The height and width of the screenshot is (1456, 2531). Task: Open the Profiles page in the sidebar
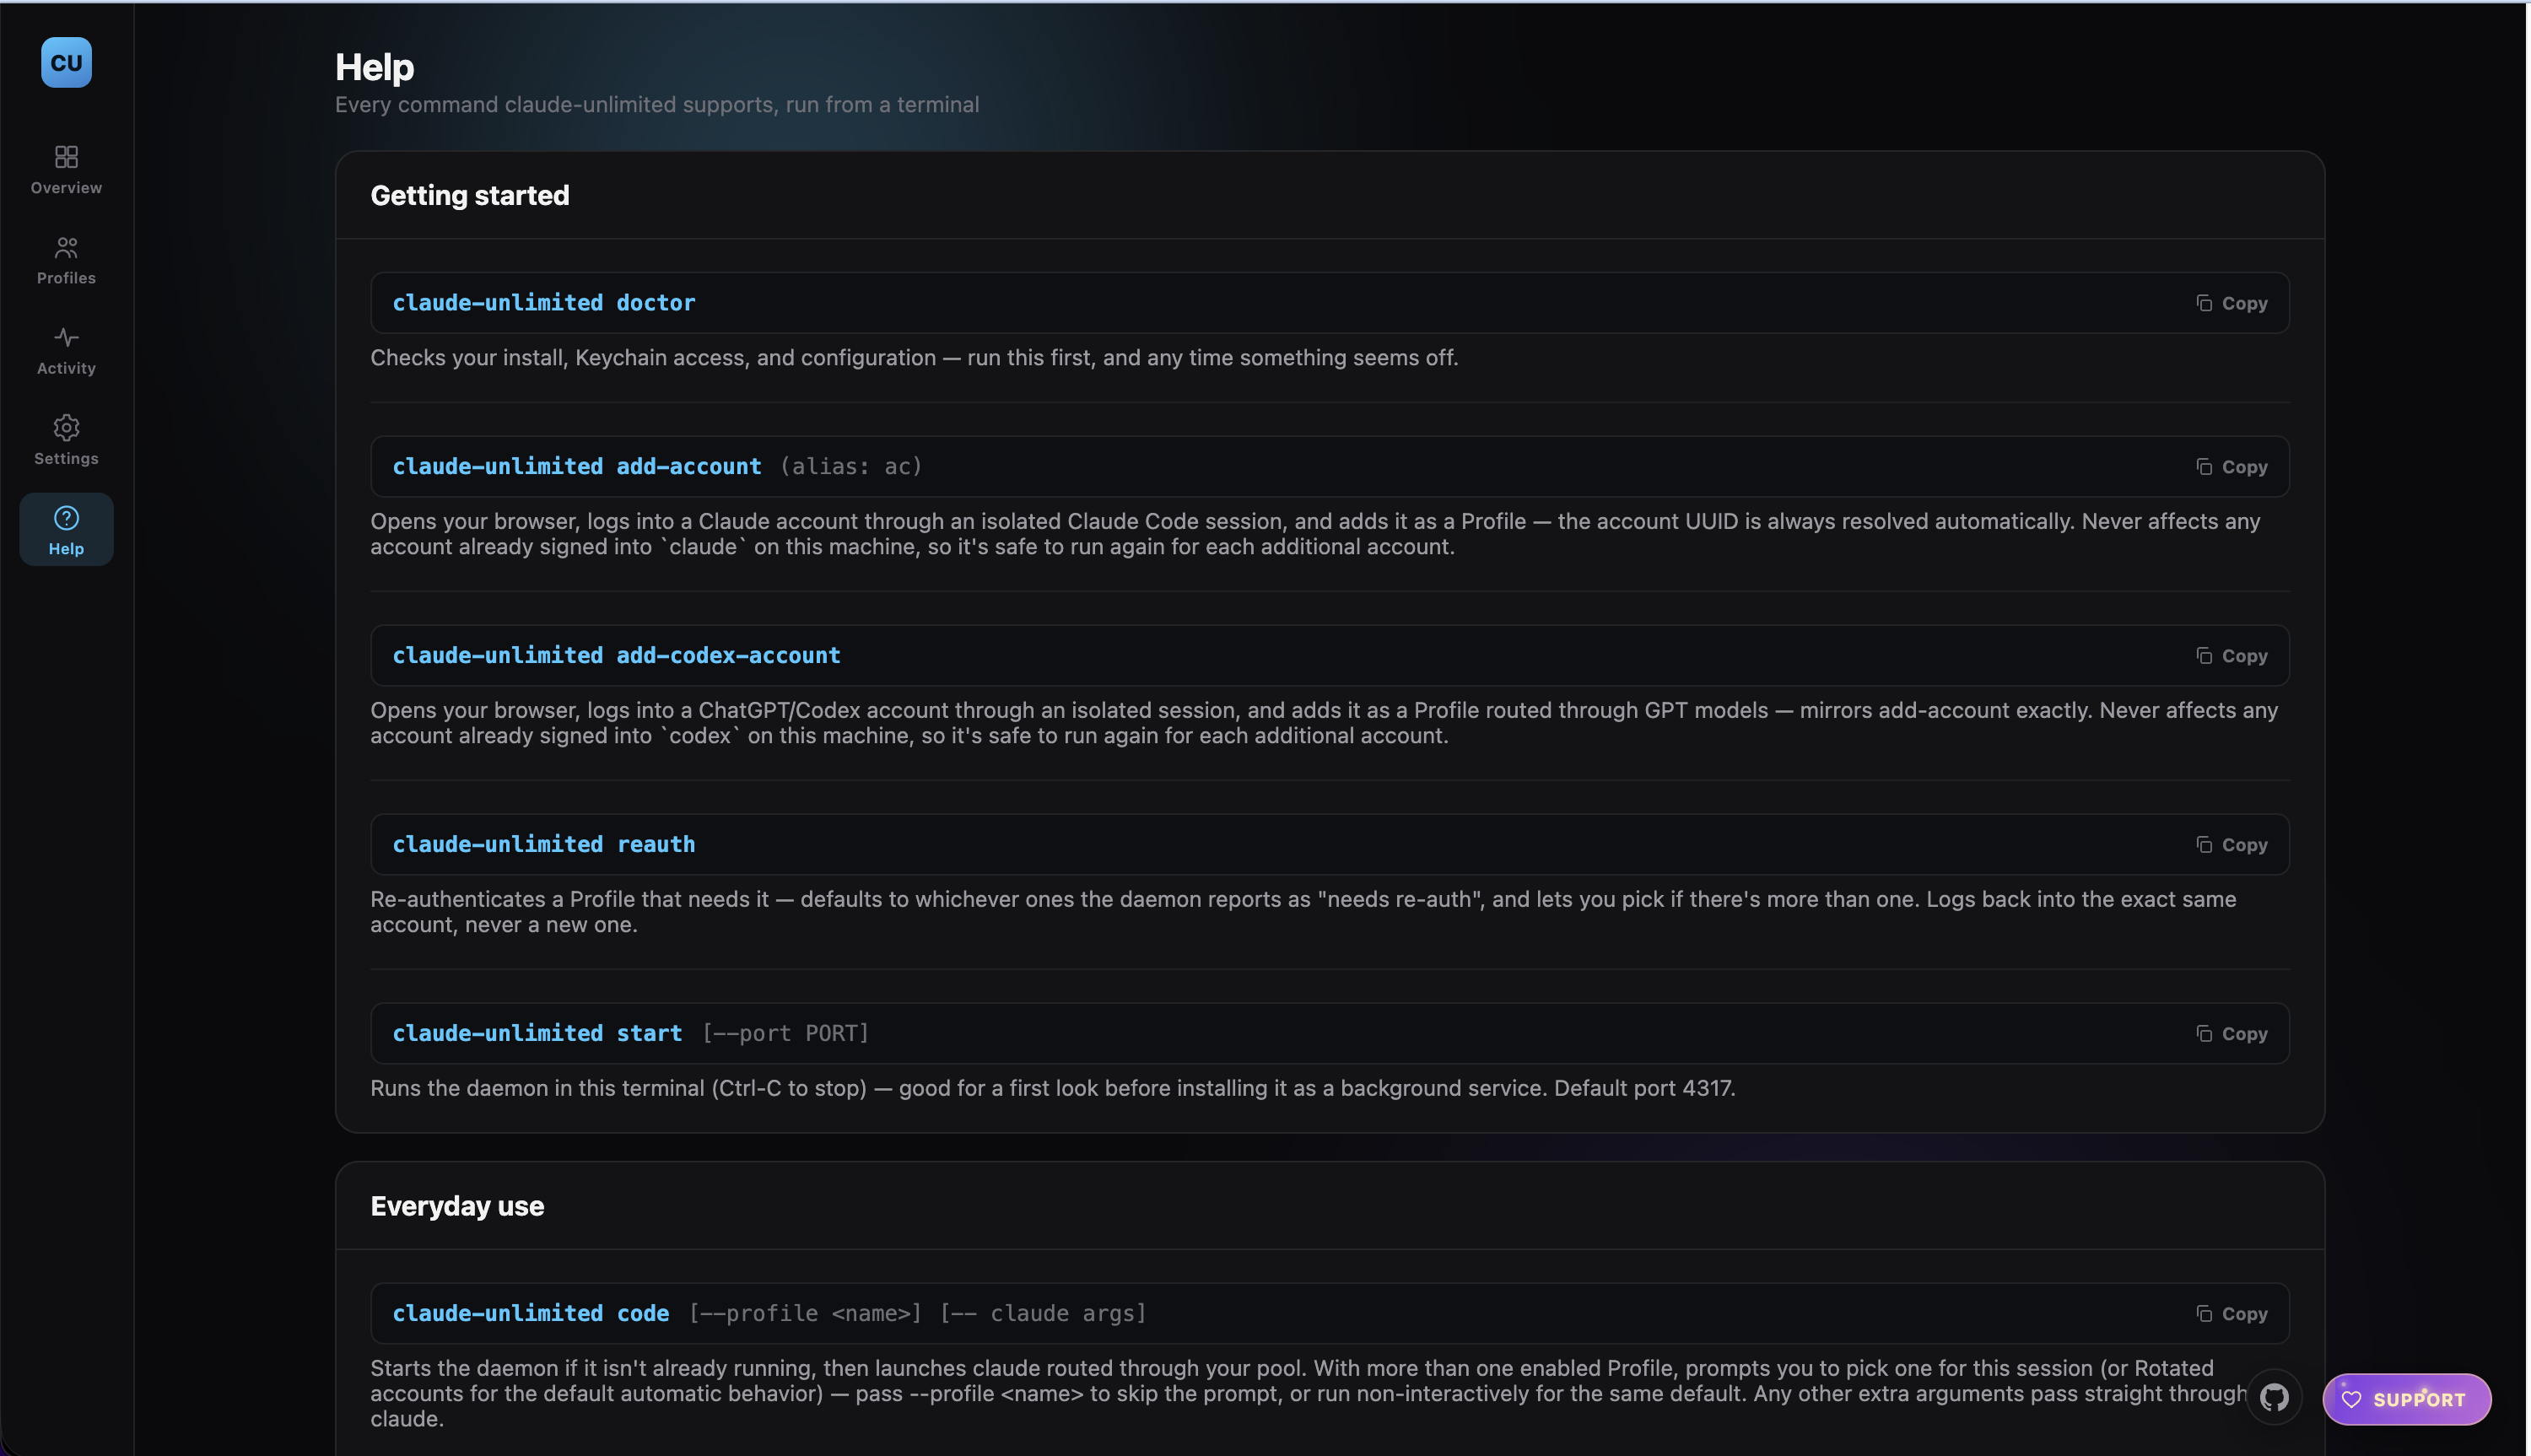tap(66, 259)
